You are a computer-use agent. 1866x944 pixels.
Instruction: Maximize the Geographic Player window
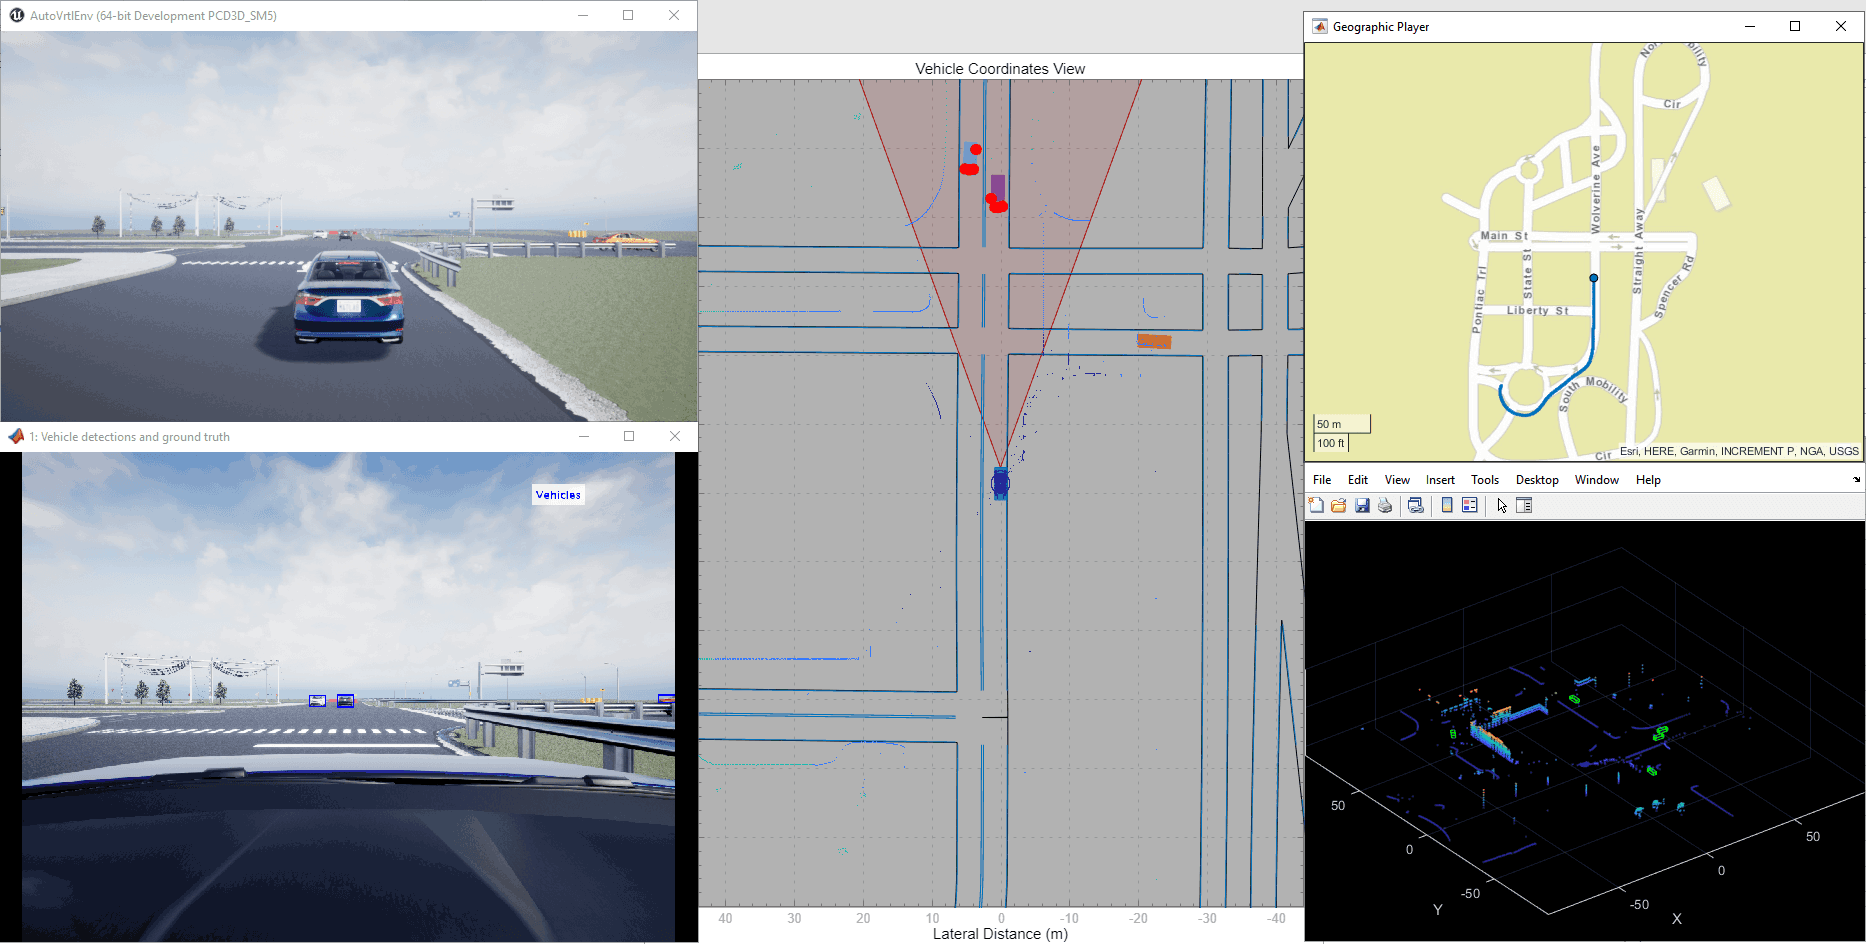(1795, 27)
